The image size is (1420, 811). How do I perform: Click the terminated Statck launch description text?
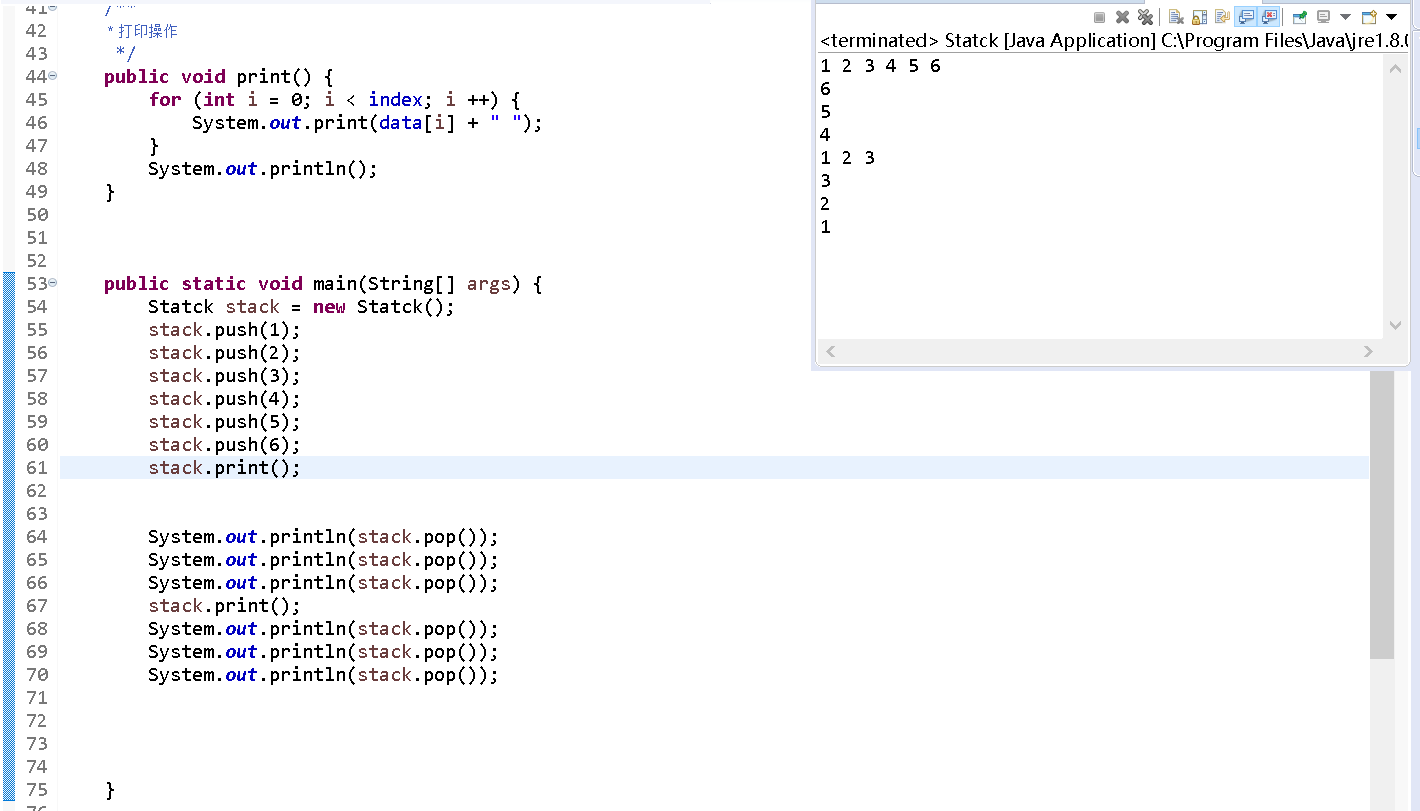pos(1113,41)
